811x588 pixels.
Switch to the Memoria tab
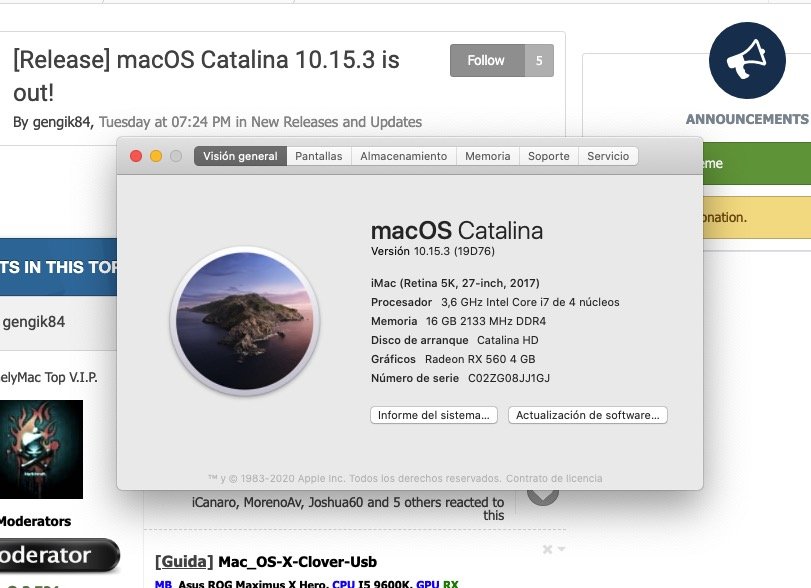487,156
